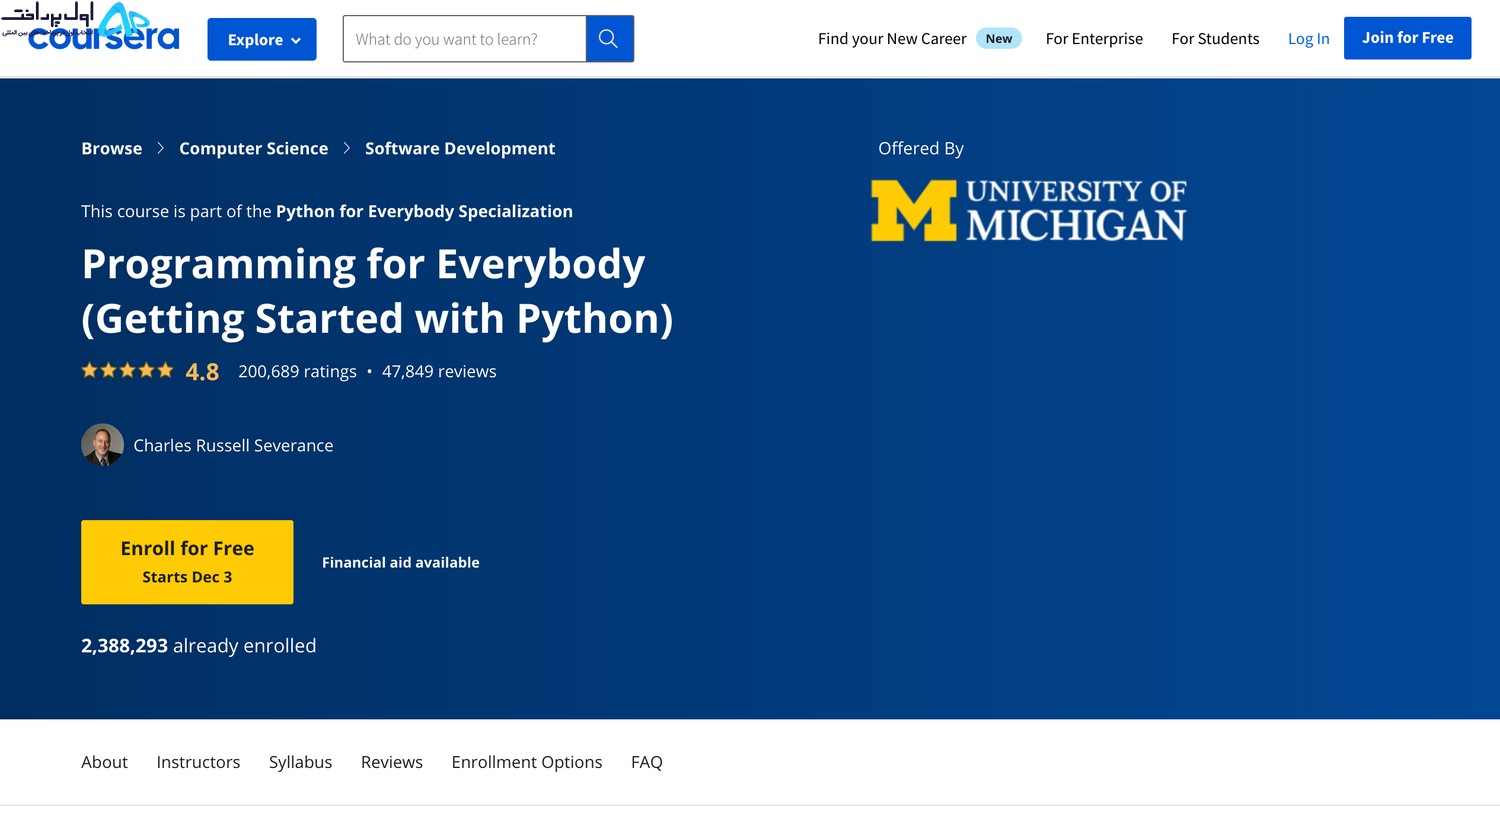Click the course title heading

click(377, 291)
